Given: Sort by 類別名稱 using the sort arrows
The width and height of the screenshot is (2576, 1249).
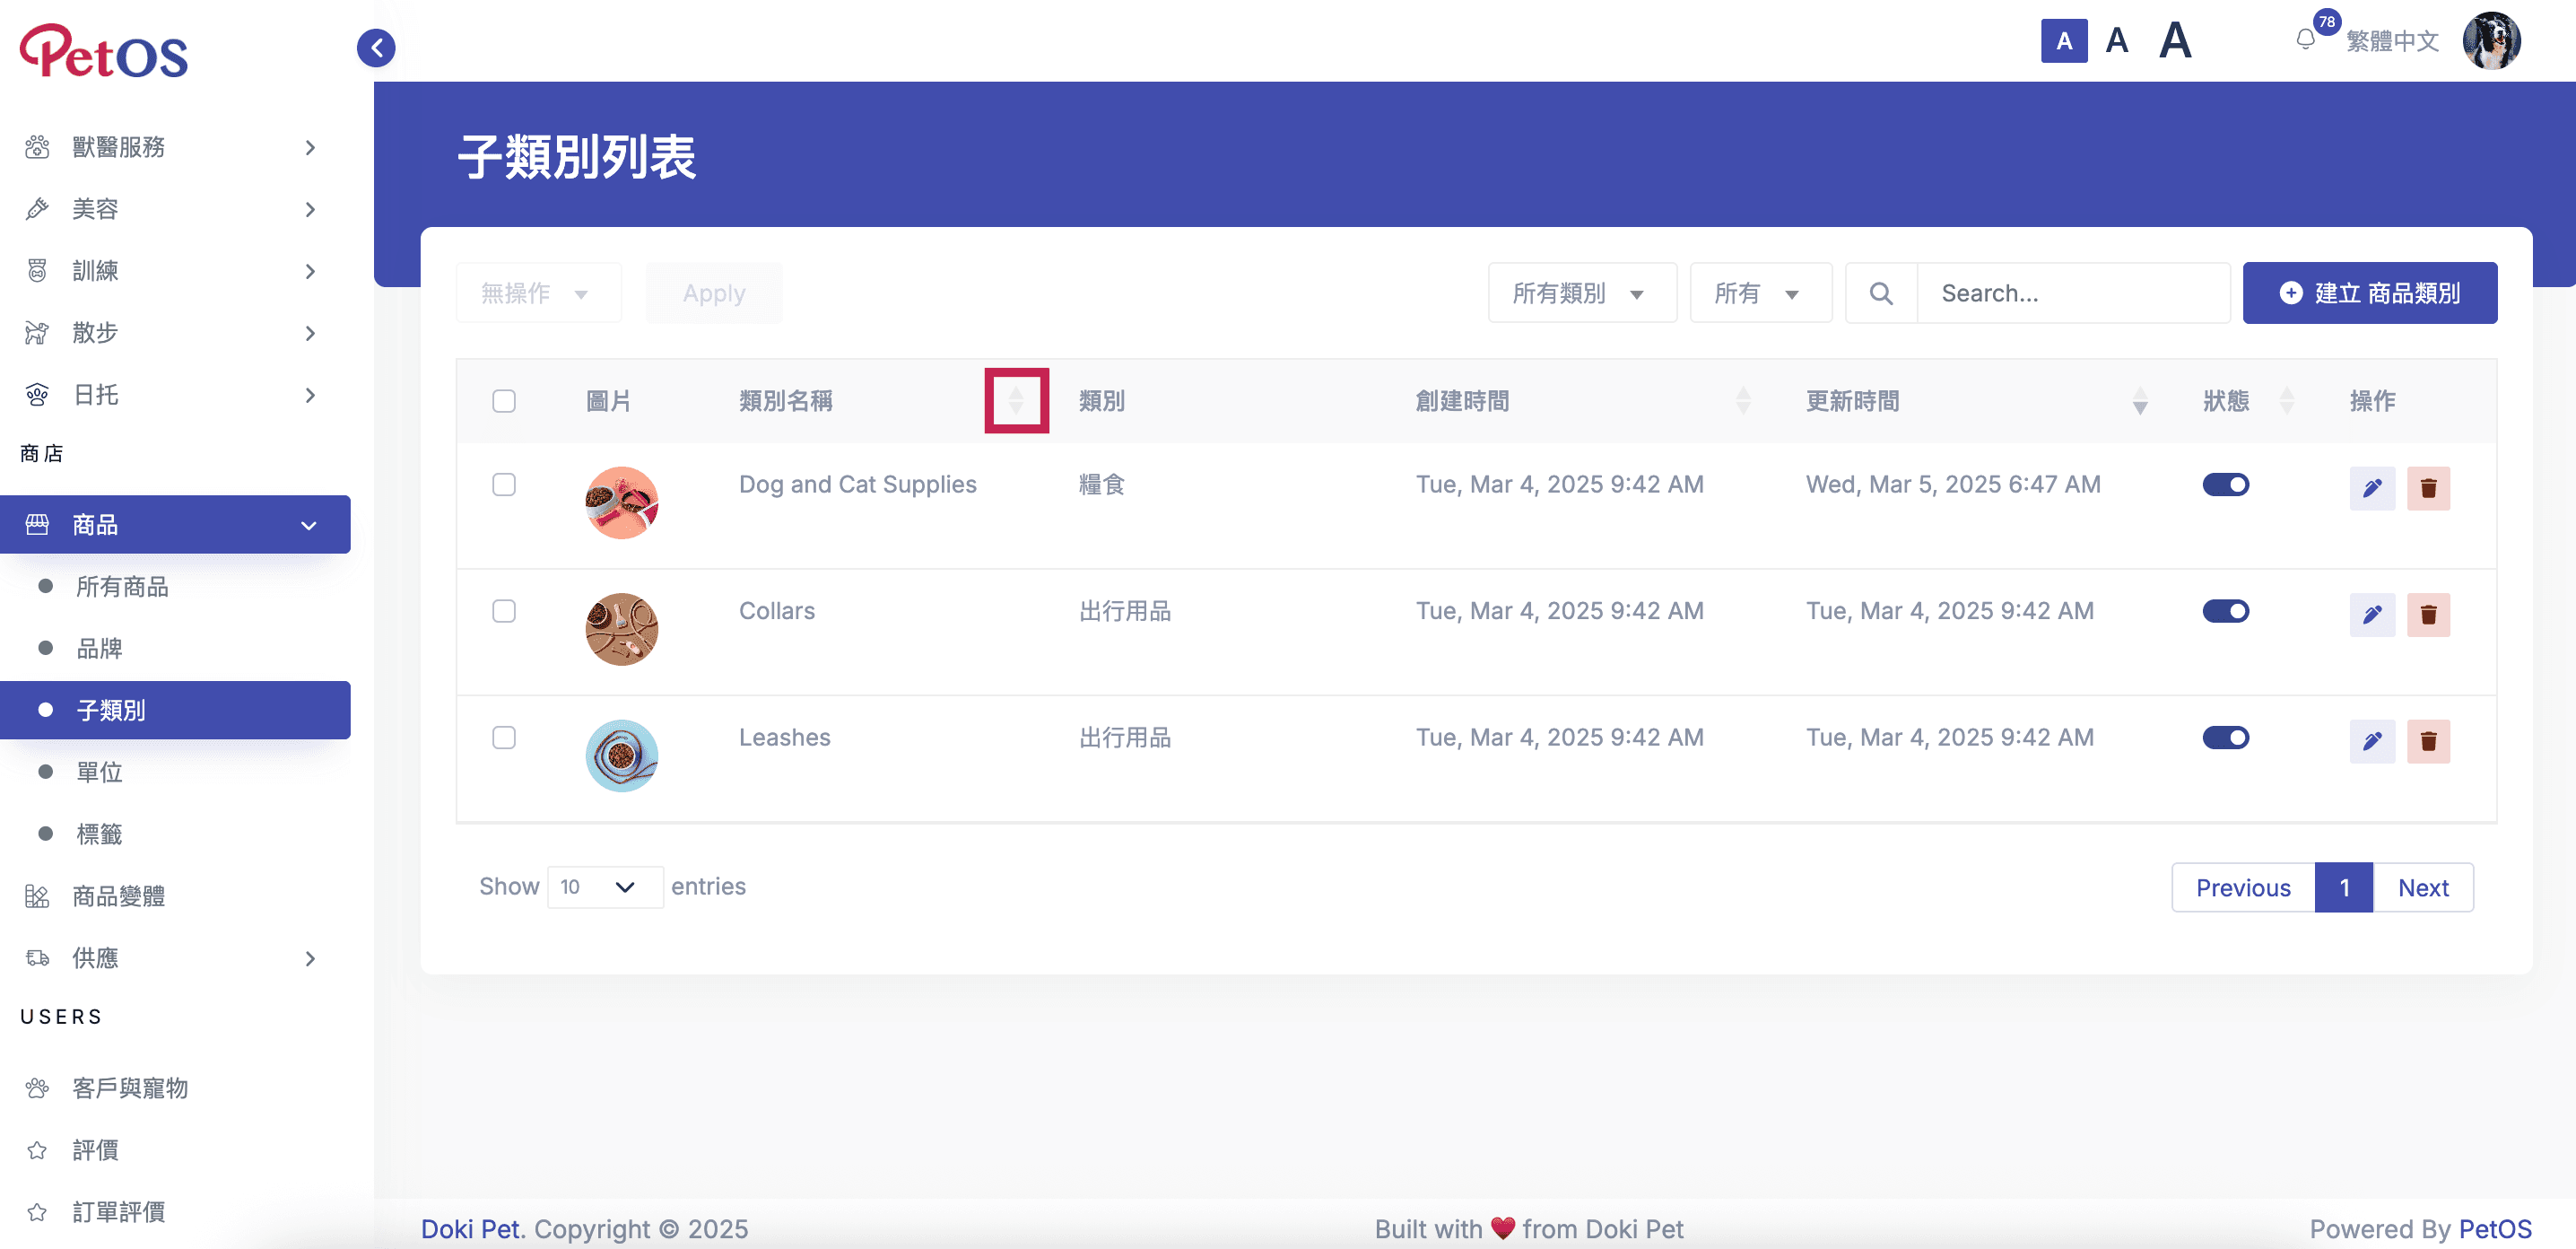Looking at the screenshot, I should (1016, 401).
